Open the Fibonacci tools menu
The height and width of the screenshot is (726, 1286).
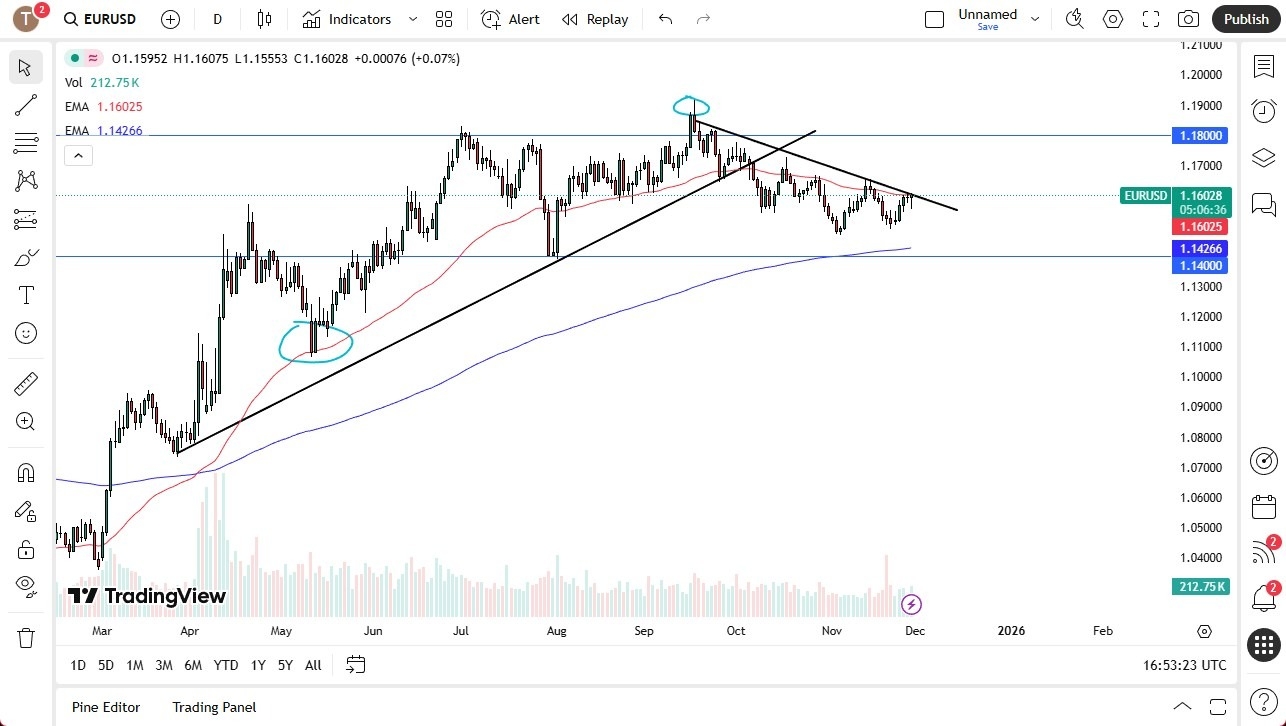tap(25, 143)
